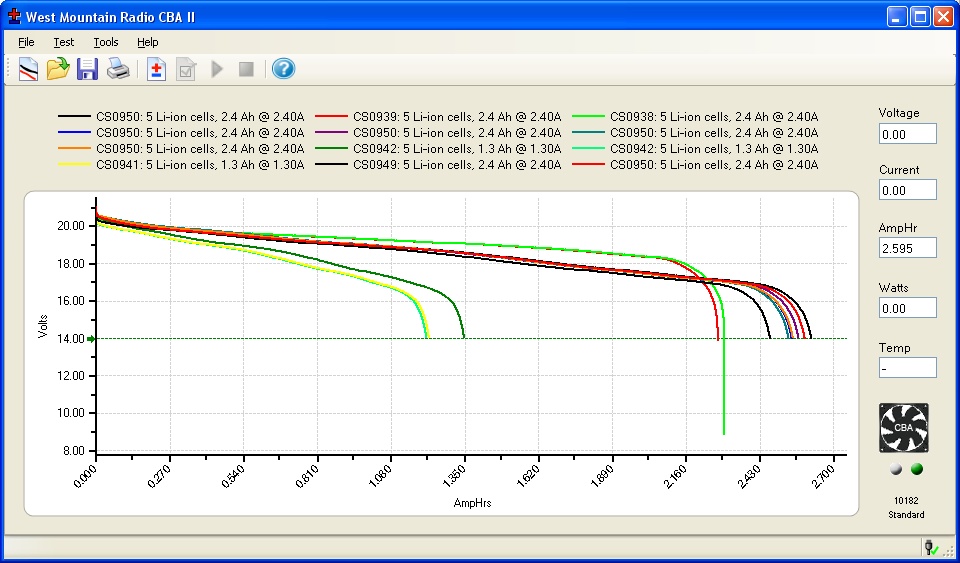Click the Temp readout field
The height and width of the screenshot is (563, 960).
click(x=907, y=368)
